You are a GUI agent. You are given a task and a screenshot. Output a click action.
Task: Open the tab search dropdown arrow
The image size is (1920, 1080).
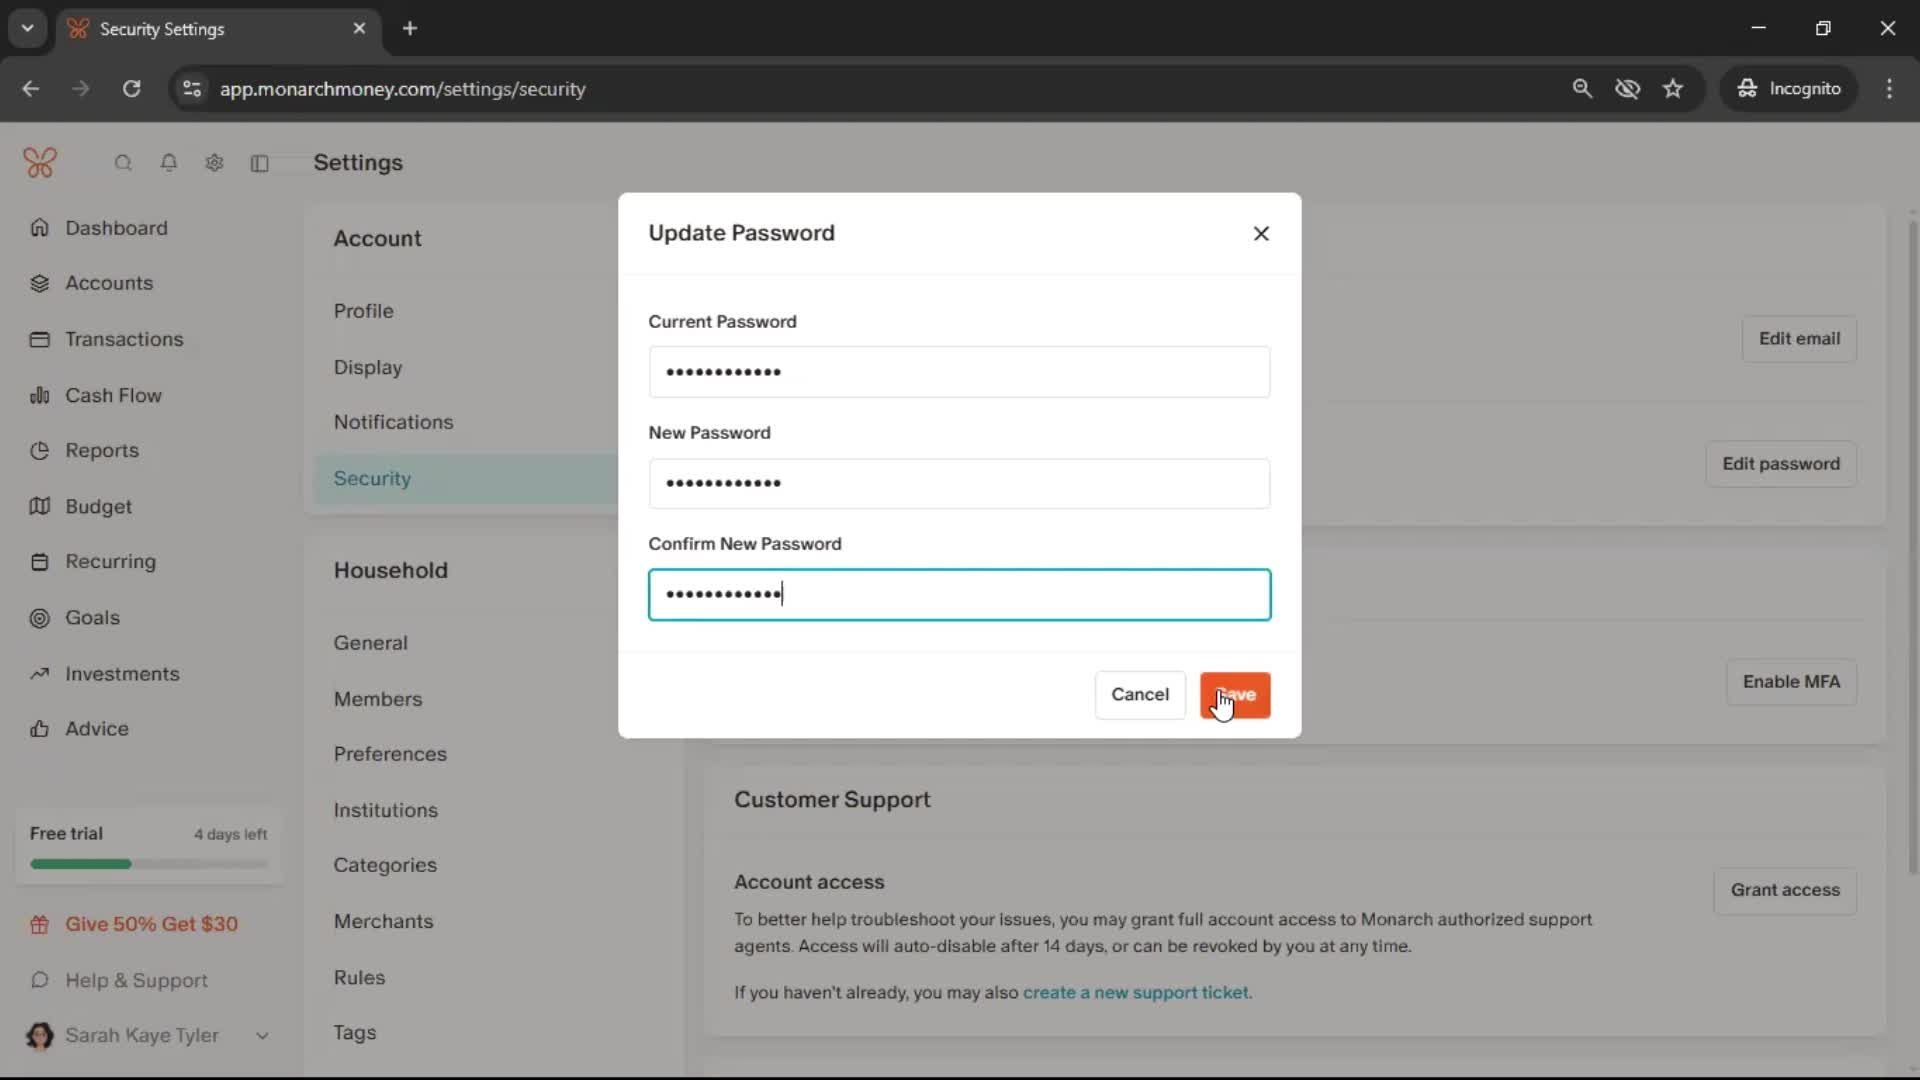[x=27, y=28]
